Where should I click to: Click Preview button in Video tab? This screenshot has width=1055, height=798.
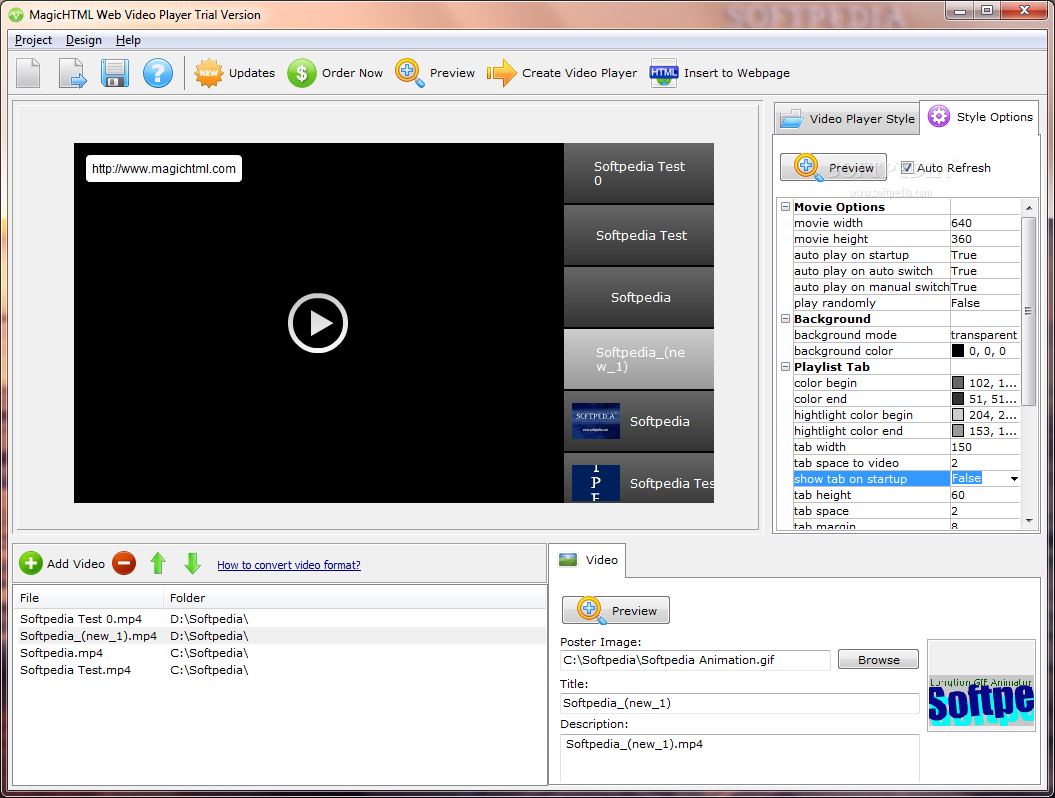[x=616, y=610]
